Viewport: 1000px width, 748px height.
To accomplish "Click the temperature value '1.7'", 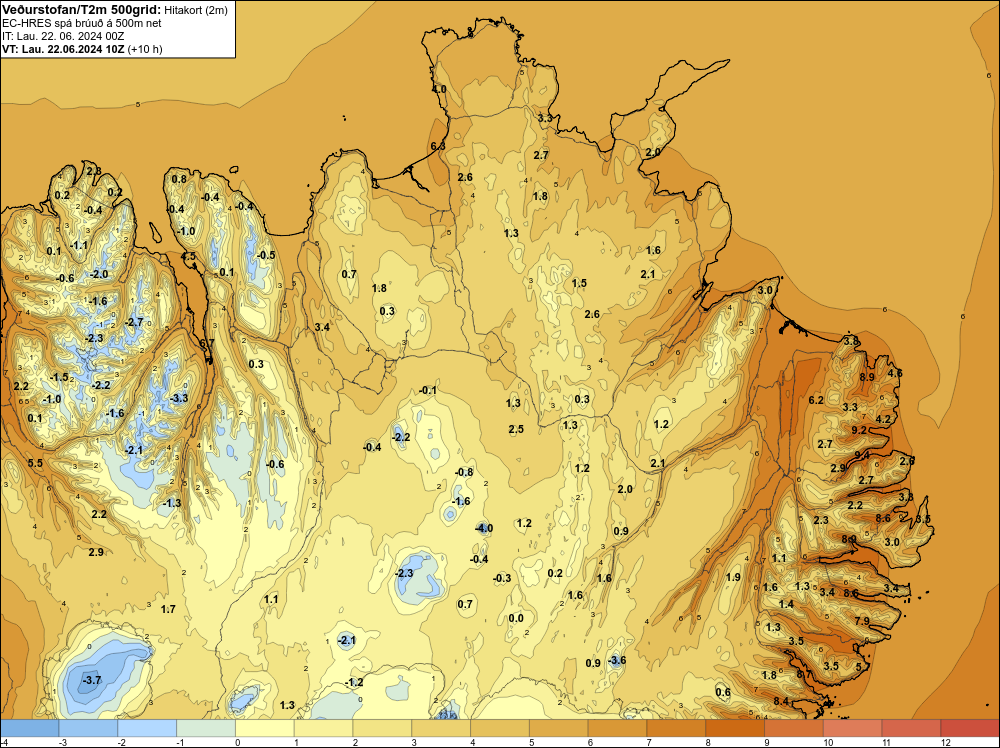I will (168, 610).
